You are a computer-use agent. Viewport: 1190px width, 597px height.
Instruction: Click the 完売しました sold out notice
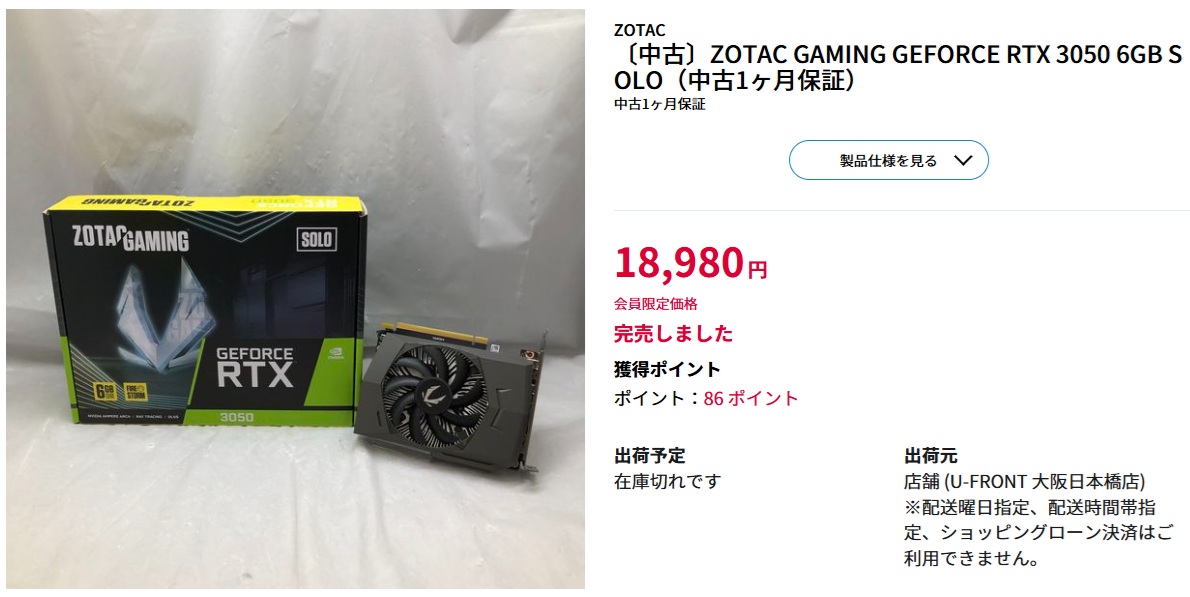point(674,333)
